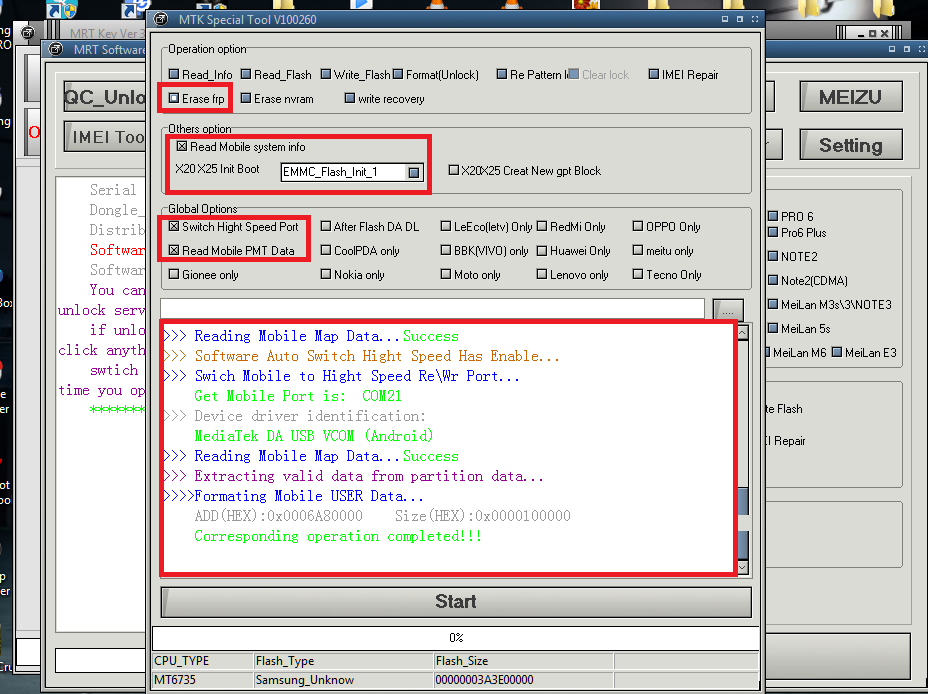The image size is (928, 694).
Task: Click the browse button with dots
Action: (x=728, y=310)
